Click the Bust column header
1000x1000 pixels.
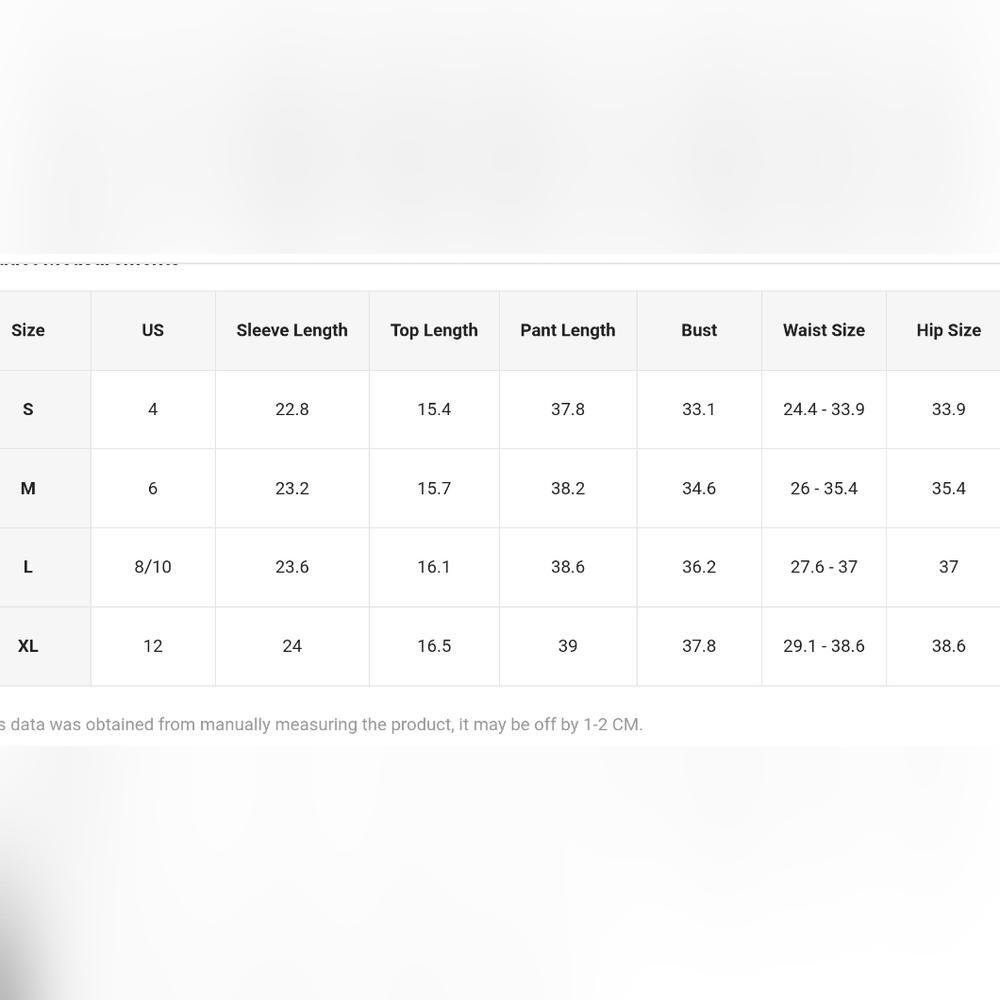pyautogui.click(x=699, y=330)
